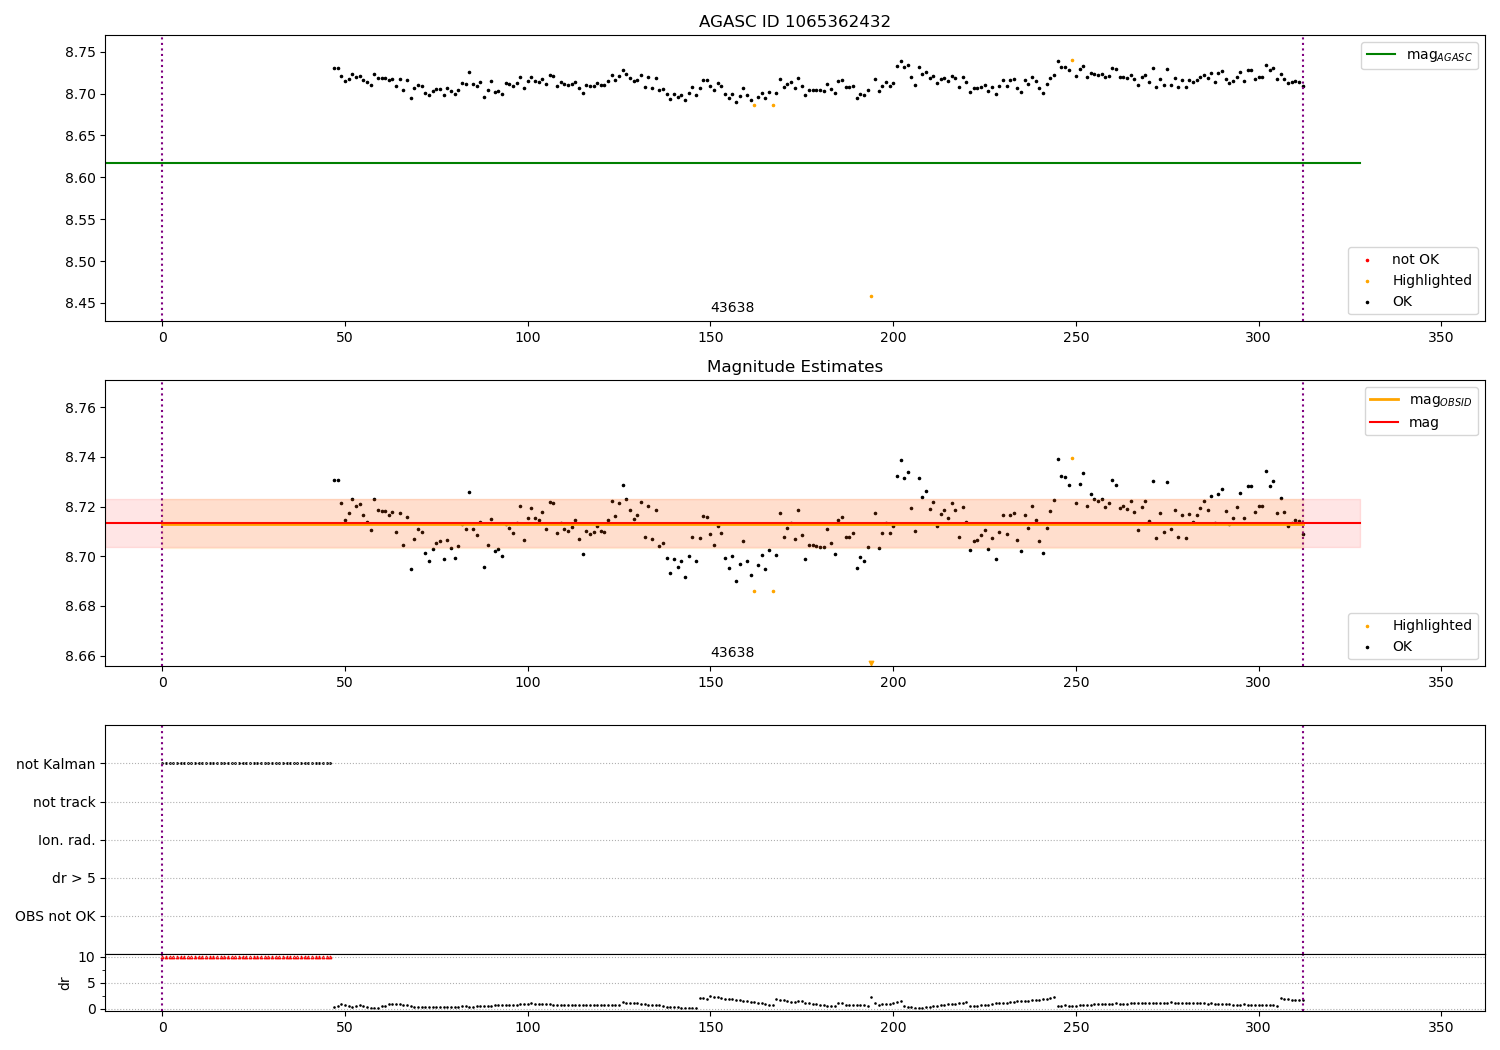The width and height of the screenshot is (1500, 1050).
Task: Select the mag OBSID legend entry
Action: point(1420,400)
